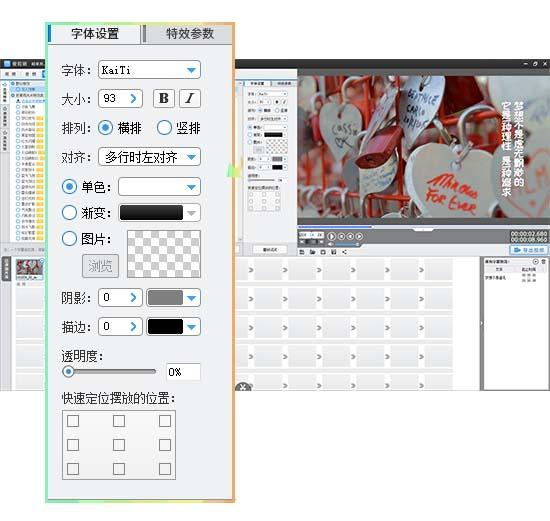
Task: Click the 浏览 browse button
Action: click(x=100, y=266)
